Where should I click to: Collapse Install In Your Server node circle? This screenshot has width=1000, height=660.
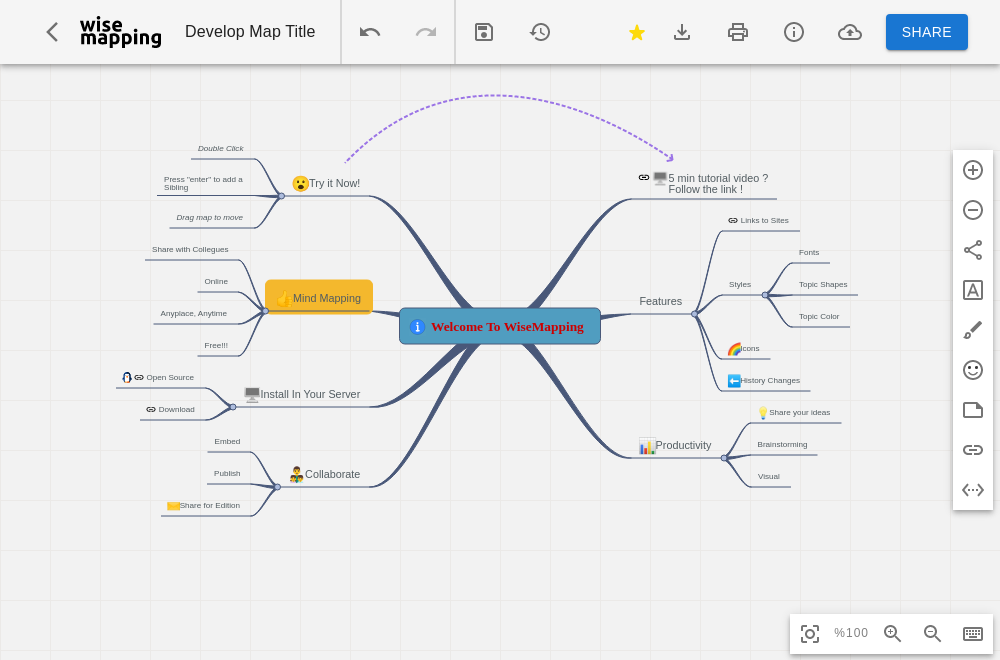[x=233, y=407]
